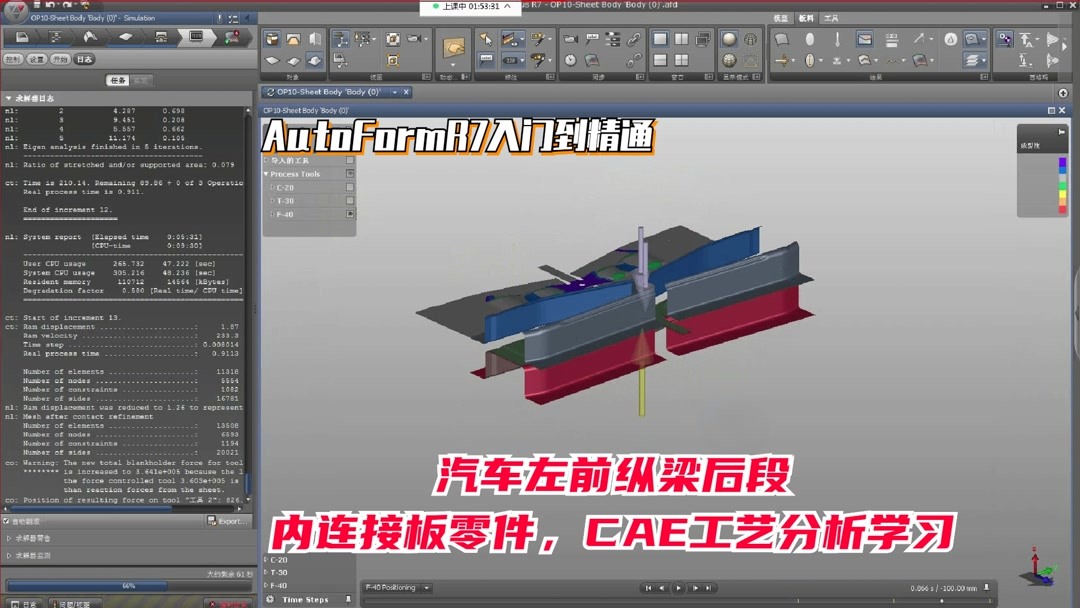Select the shaded sphere display mode icon
The width and height of the screenshot is (1080, 608).
(730, 38)
